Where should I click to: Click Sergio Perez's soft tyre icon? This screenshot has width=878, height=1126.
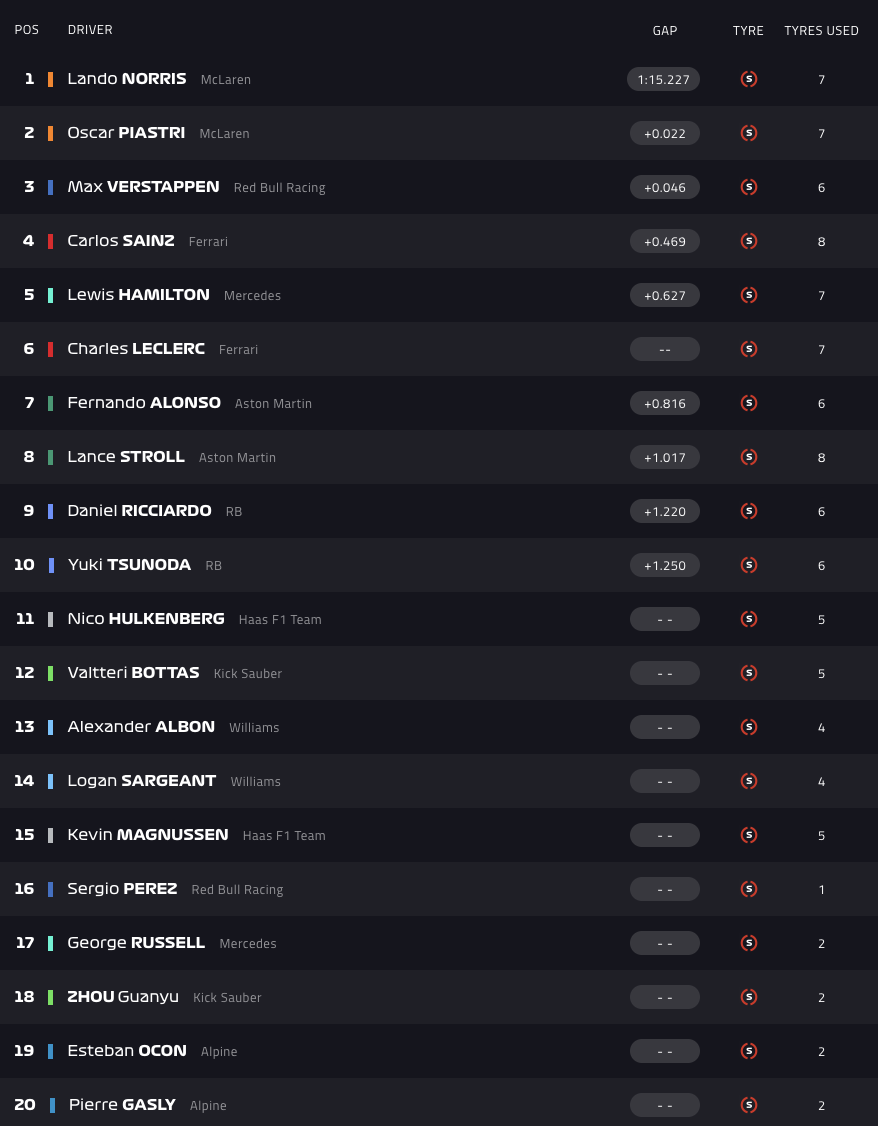tap(748, 889)
